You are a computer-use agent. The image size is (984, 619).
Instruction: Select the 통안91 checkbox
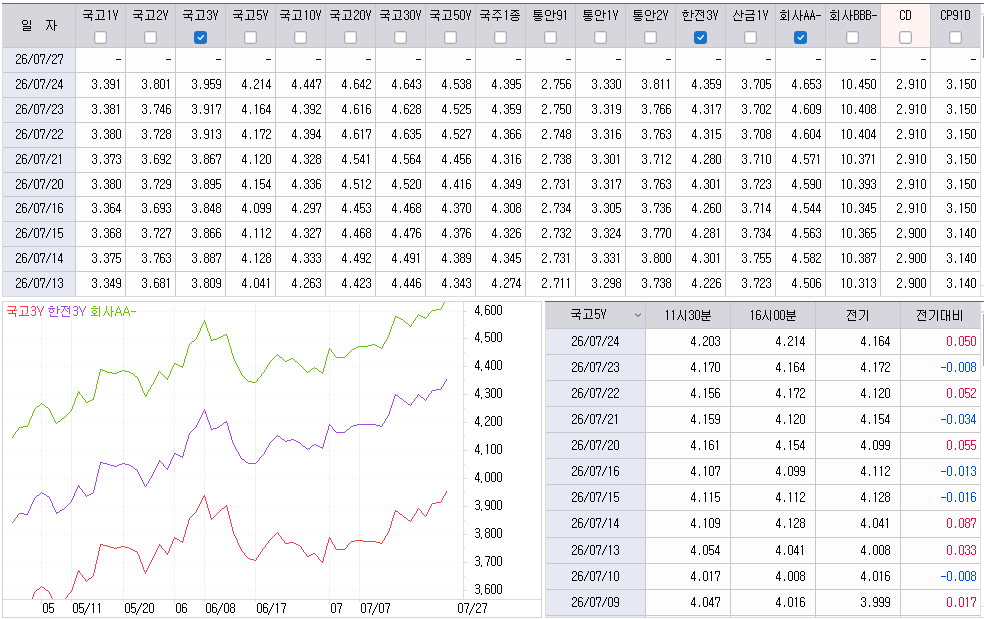(550, 38)
